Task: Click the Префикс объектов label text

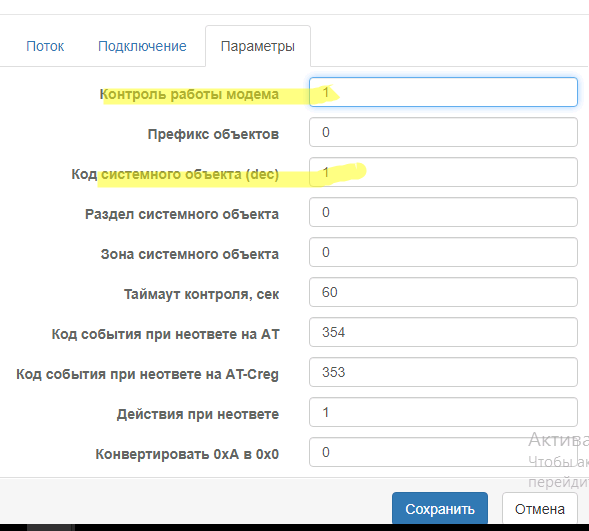Action: pyautogui.click(x=213, y=134)
